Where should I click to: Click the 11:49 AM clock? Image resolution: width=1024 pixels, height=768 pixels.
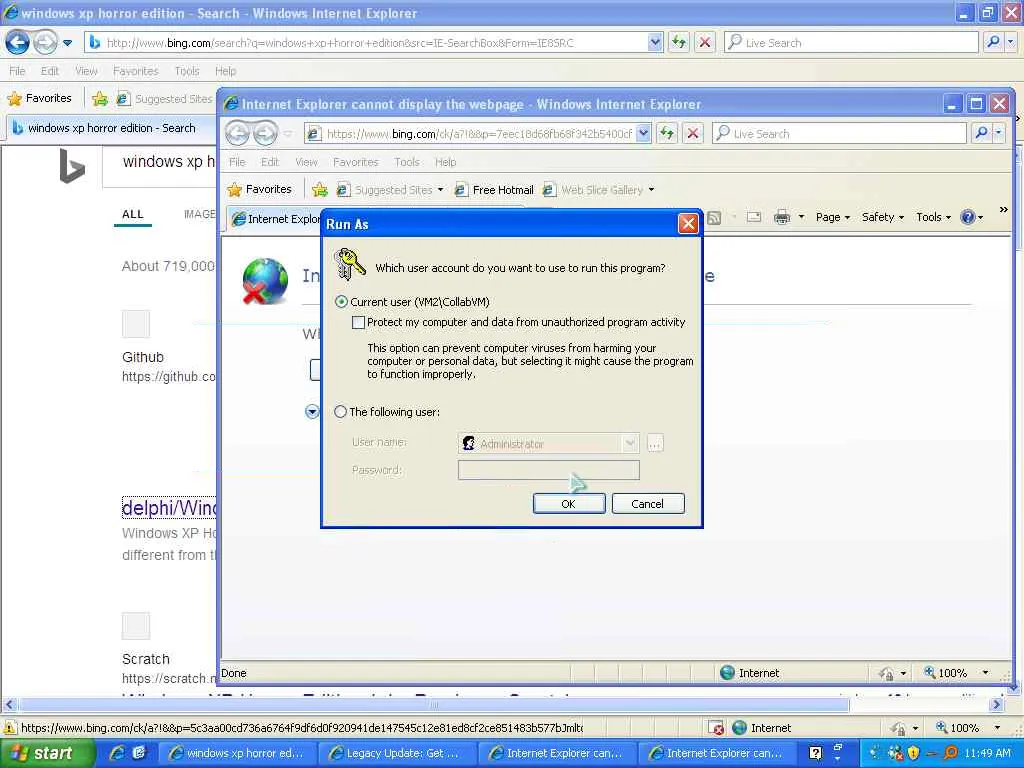pyautogui.click(x=987, y=753)
